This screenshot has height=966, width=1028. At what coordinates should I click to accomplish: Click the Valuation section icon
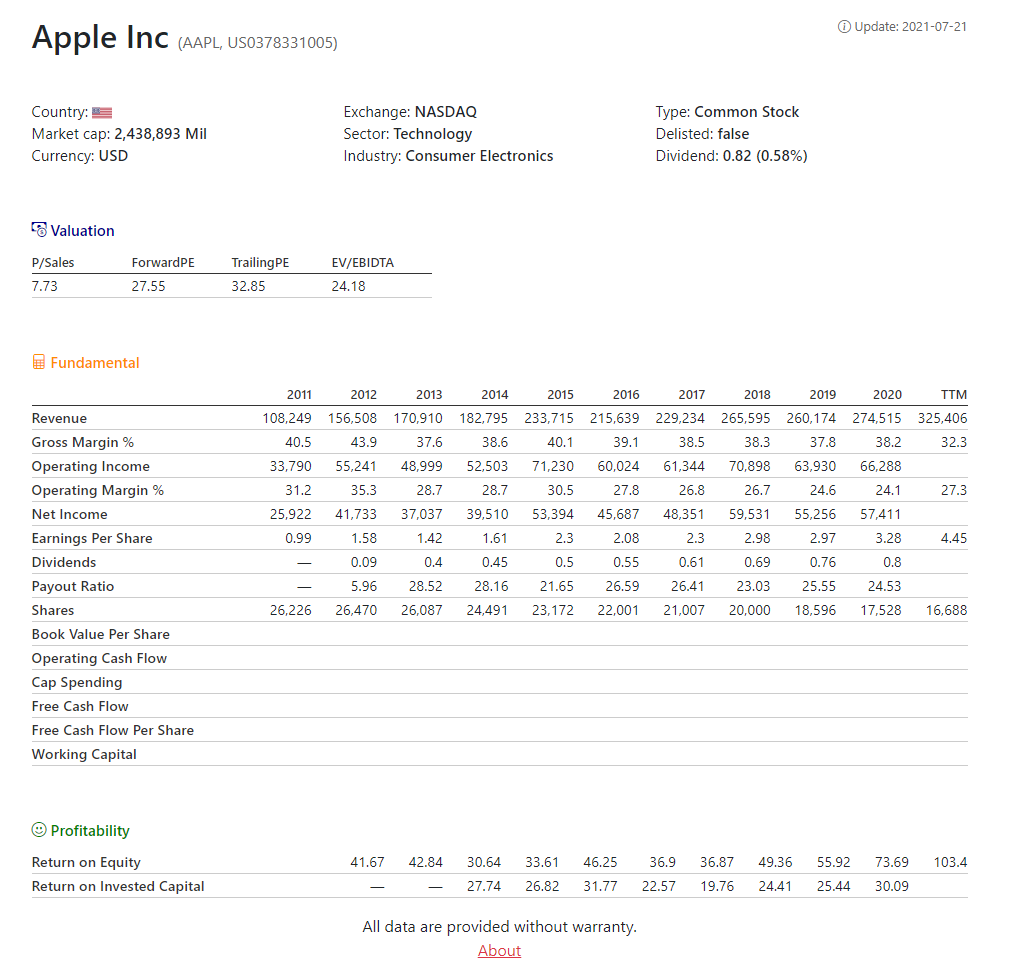point(39,230)
